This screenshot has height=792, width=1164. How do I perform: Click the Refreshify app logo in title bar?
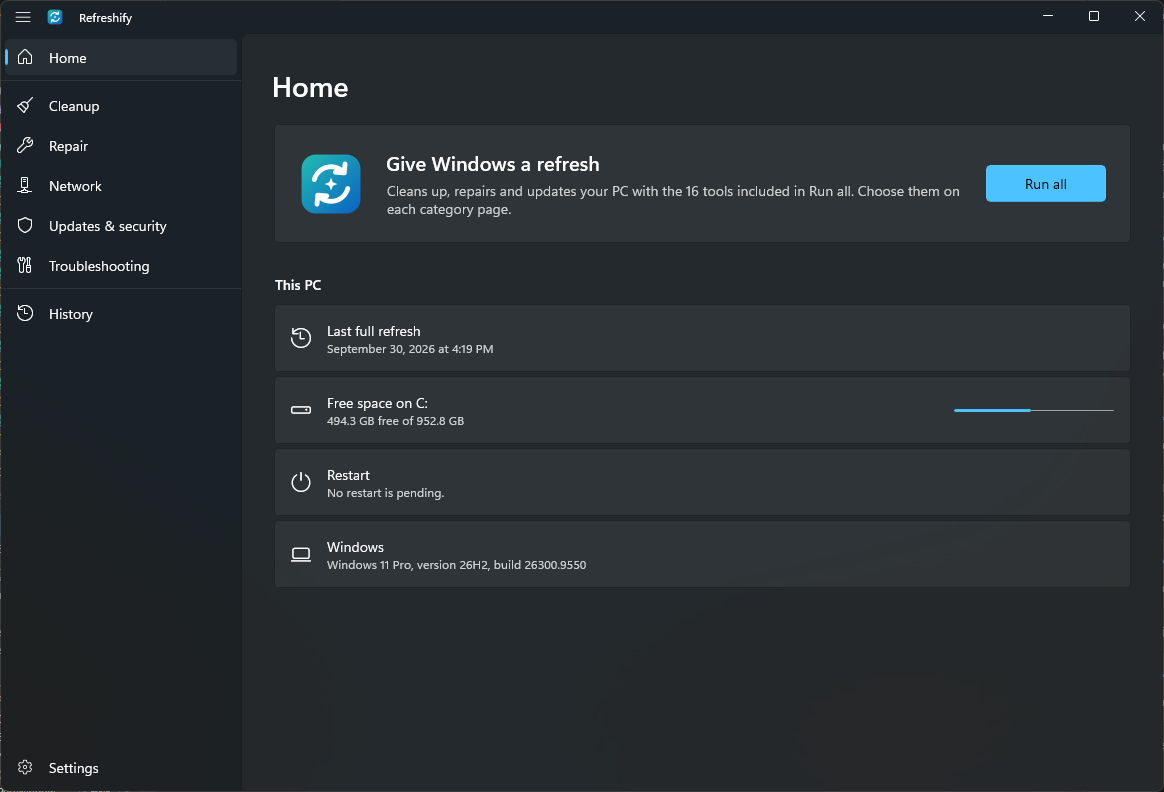[55, 17]
